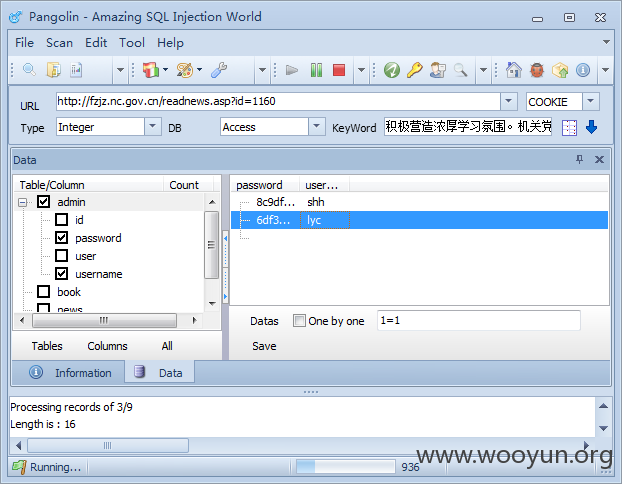The width and height of the screenshot is (622, 484).
Task: Toggle the admin table checkbox
Action: coord(43,202)
